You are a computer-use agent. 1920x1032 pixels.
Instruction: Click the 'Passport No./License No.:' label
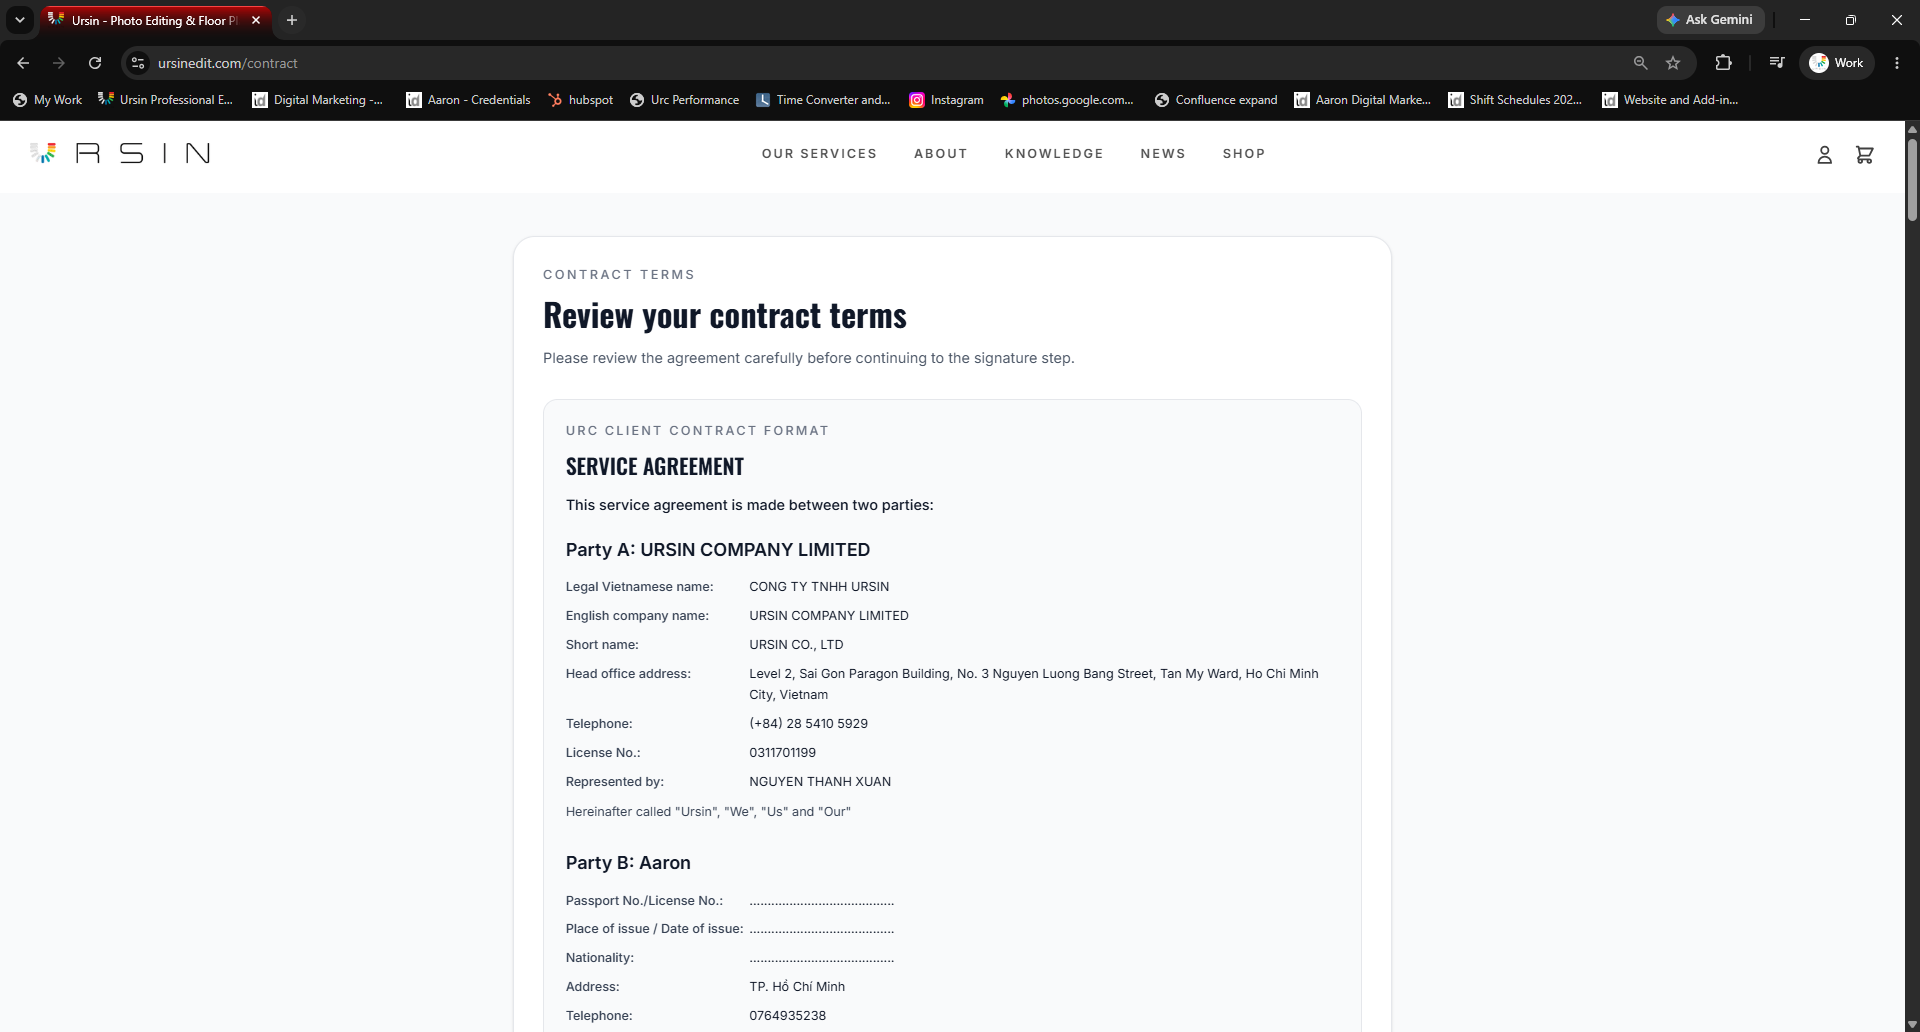coord(644,901)
